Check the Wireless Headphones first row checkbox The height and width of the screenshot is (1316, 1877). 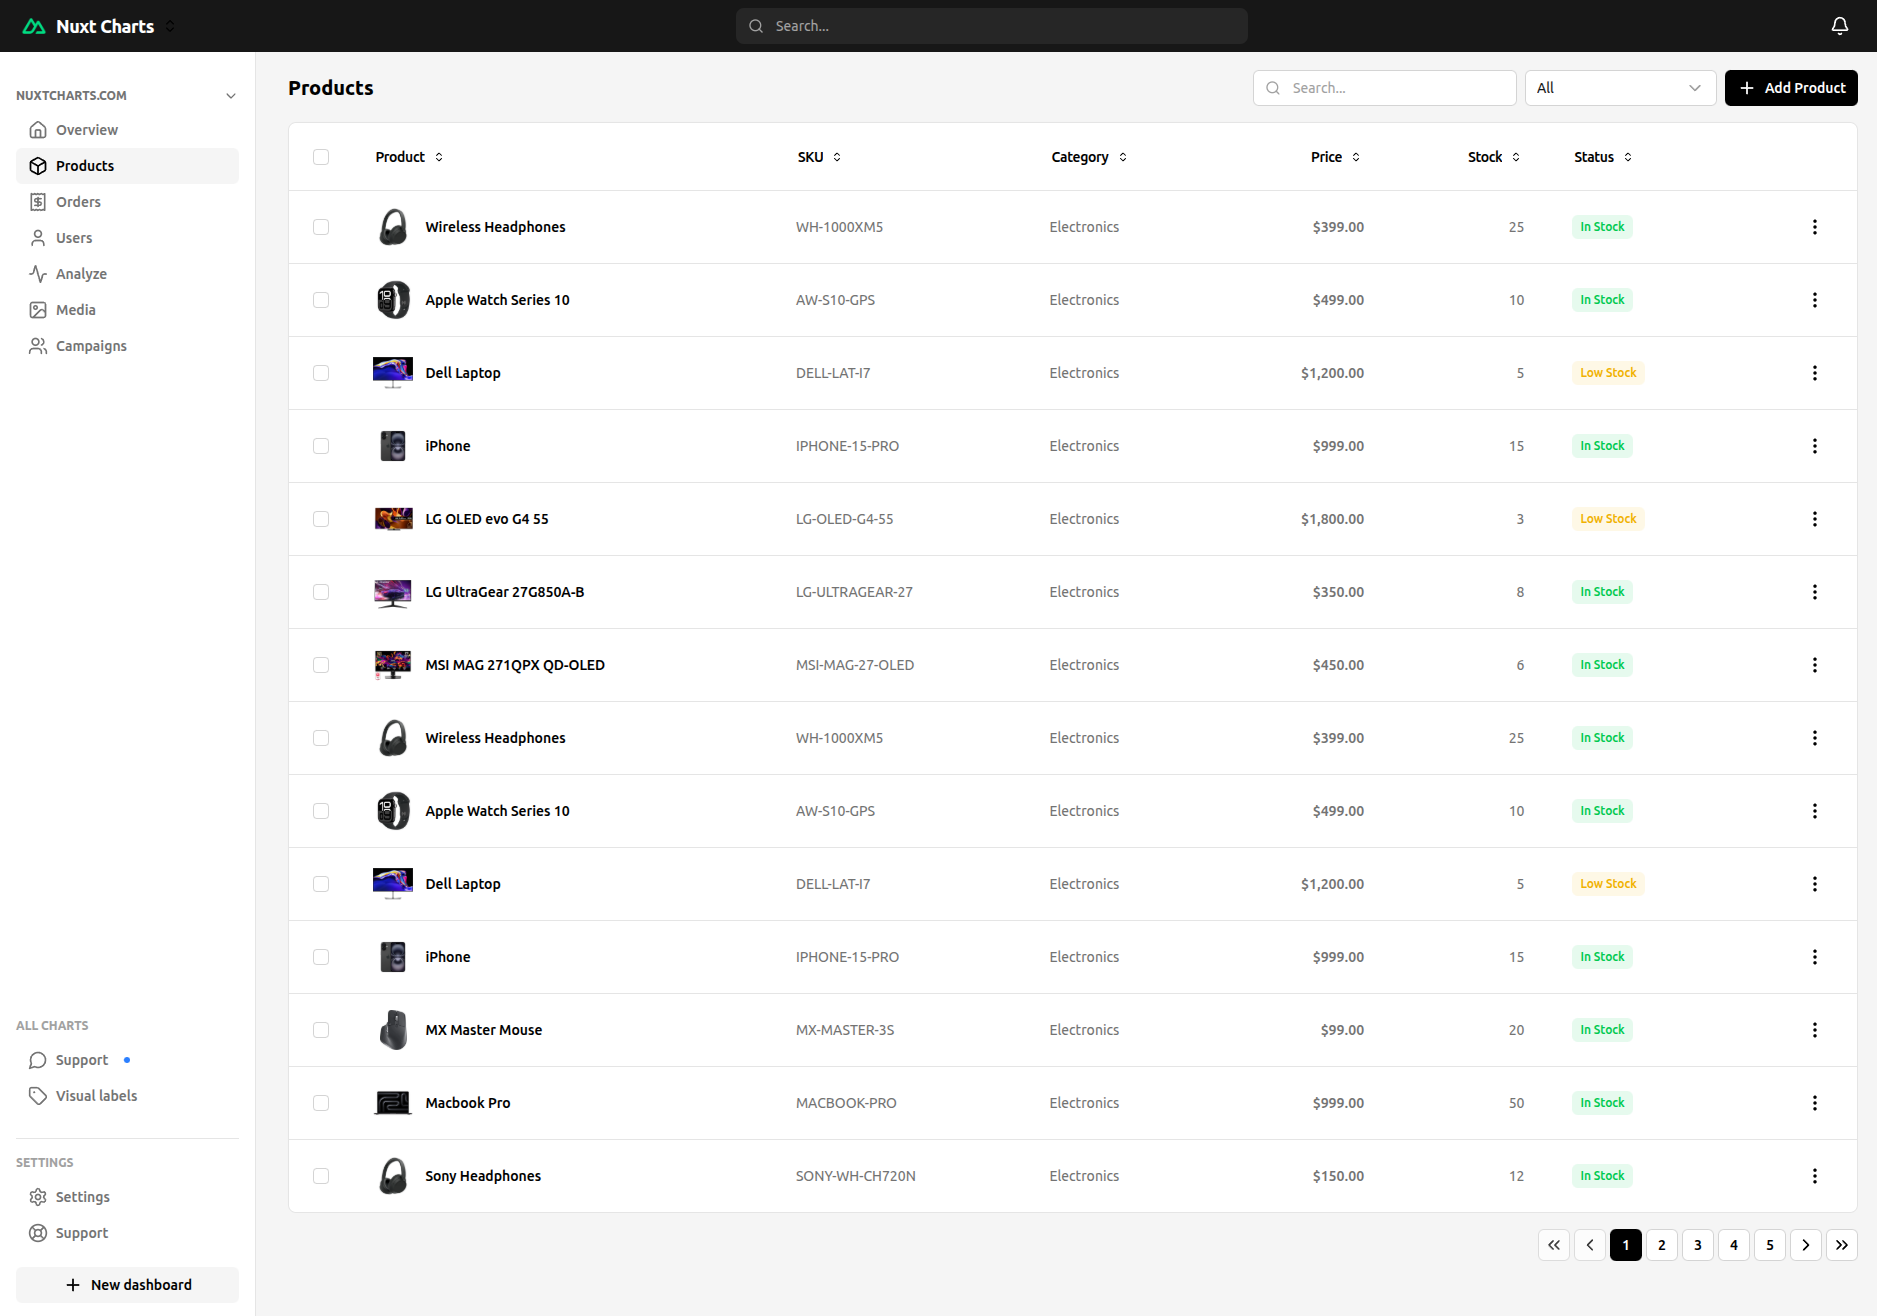click(321, 227)
